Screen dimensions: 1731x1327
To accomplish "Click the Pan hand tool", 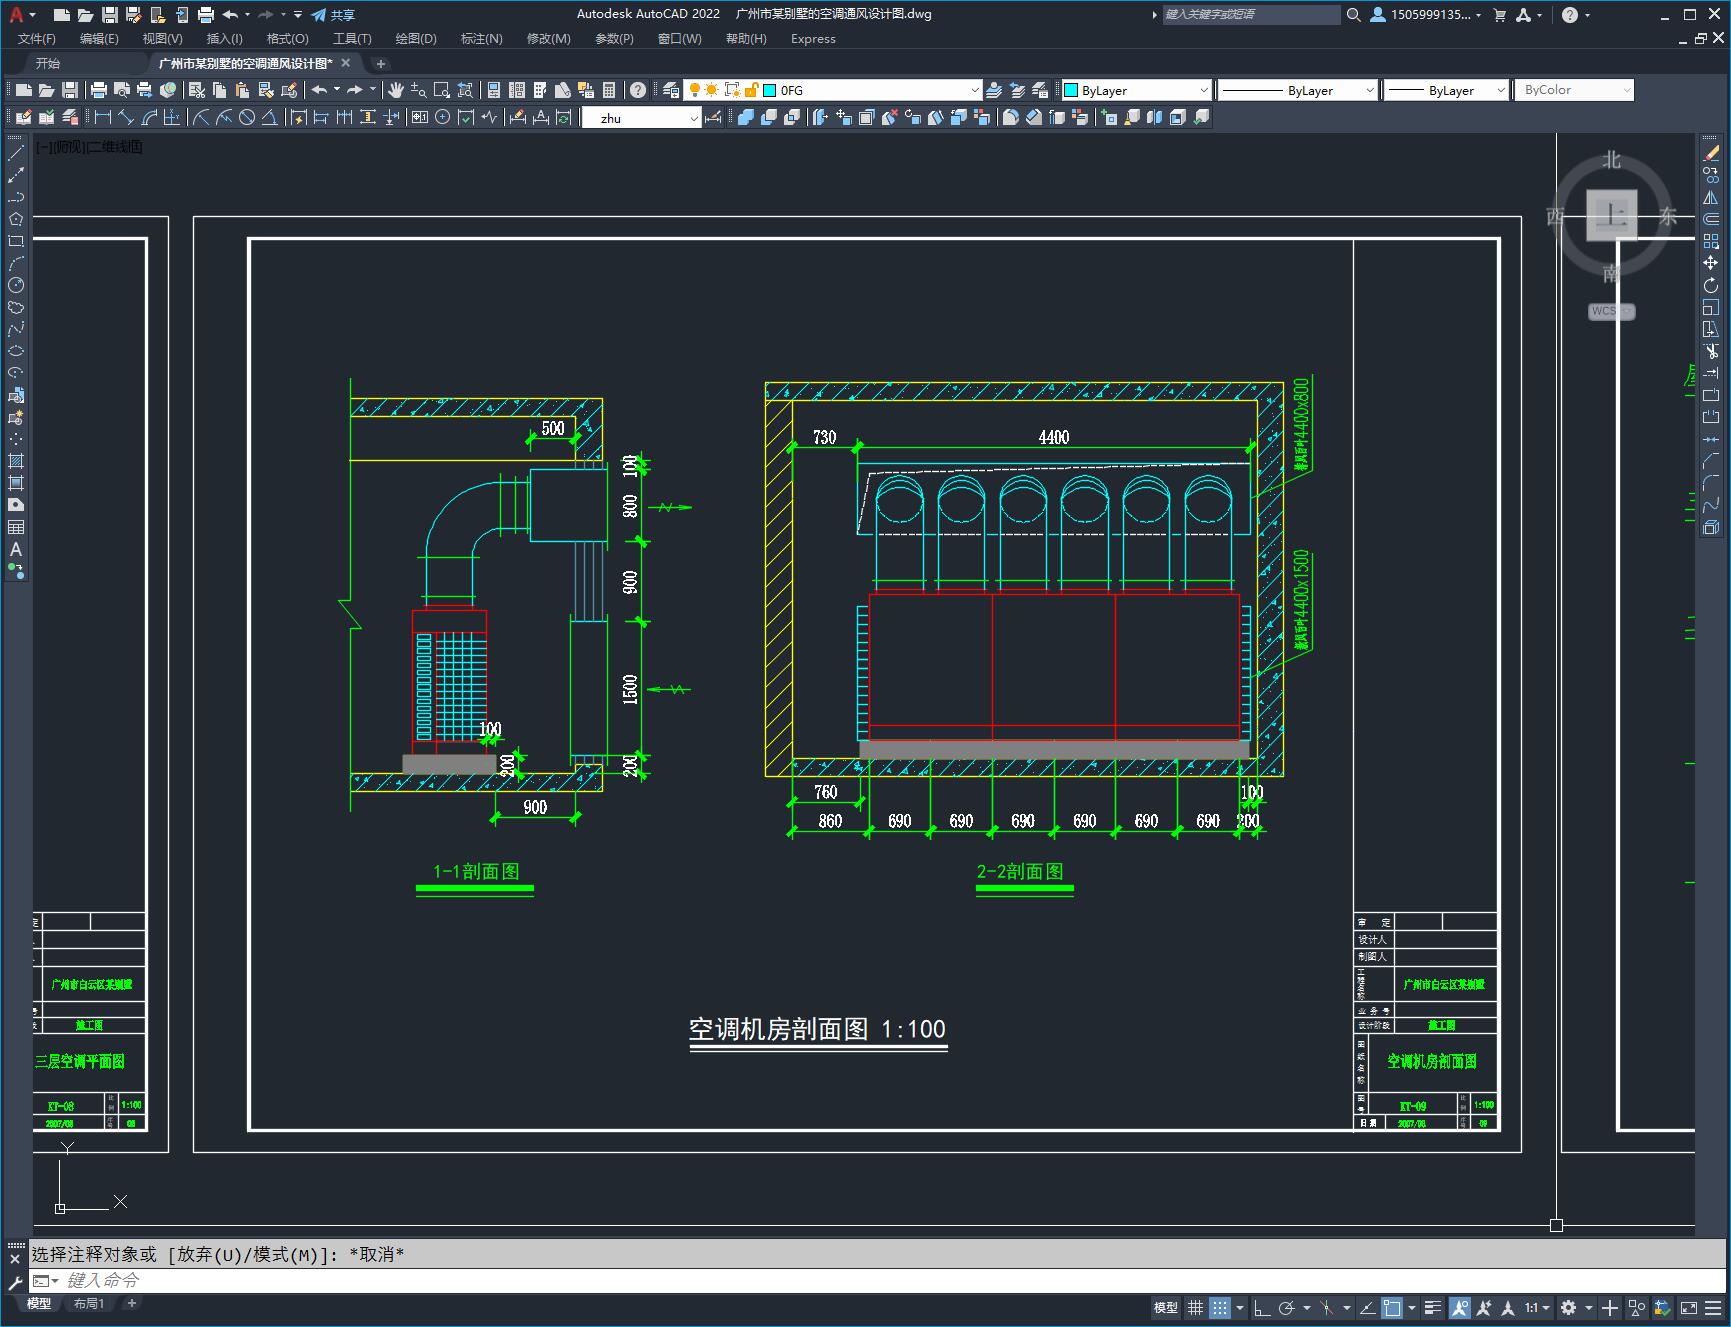I will click(x=396, y=90).
